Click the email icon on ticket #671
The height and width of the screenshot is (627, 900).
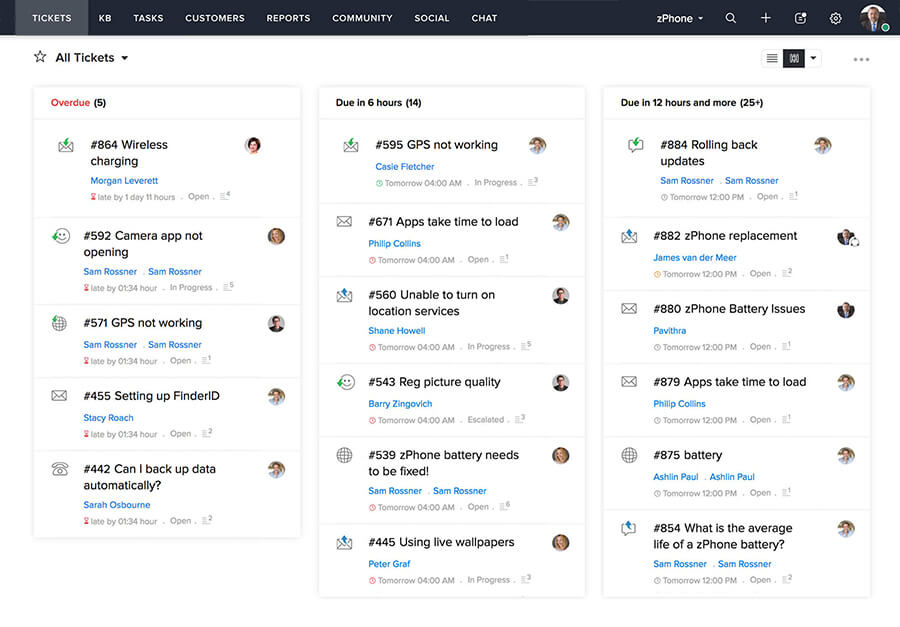point(344,222)
